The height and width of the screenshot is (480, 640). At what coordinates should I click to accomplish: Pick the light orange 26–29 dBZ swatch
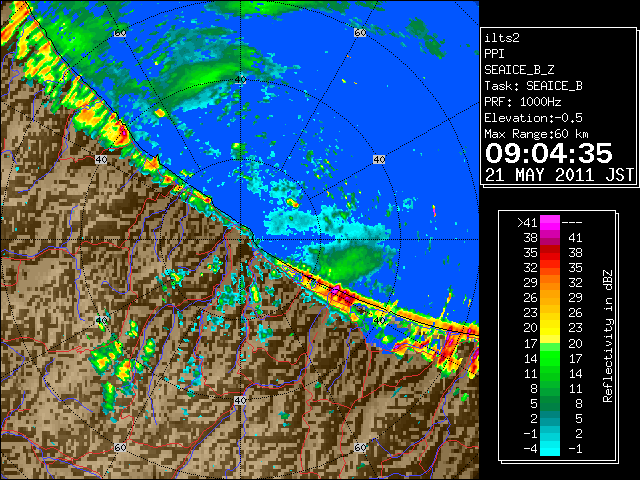pos(550,298)
